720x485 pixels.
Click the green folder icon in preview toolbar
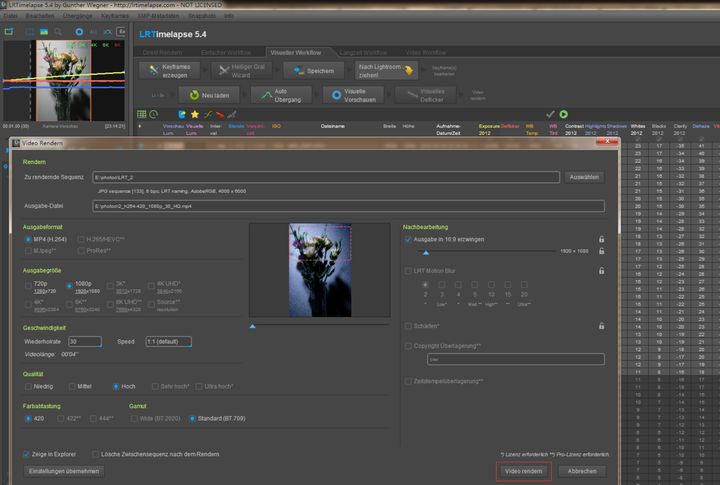[9, 32]
